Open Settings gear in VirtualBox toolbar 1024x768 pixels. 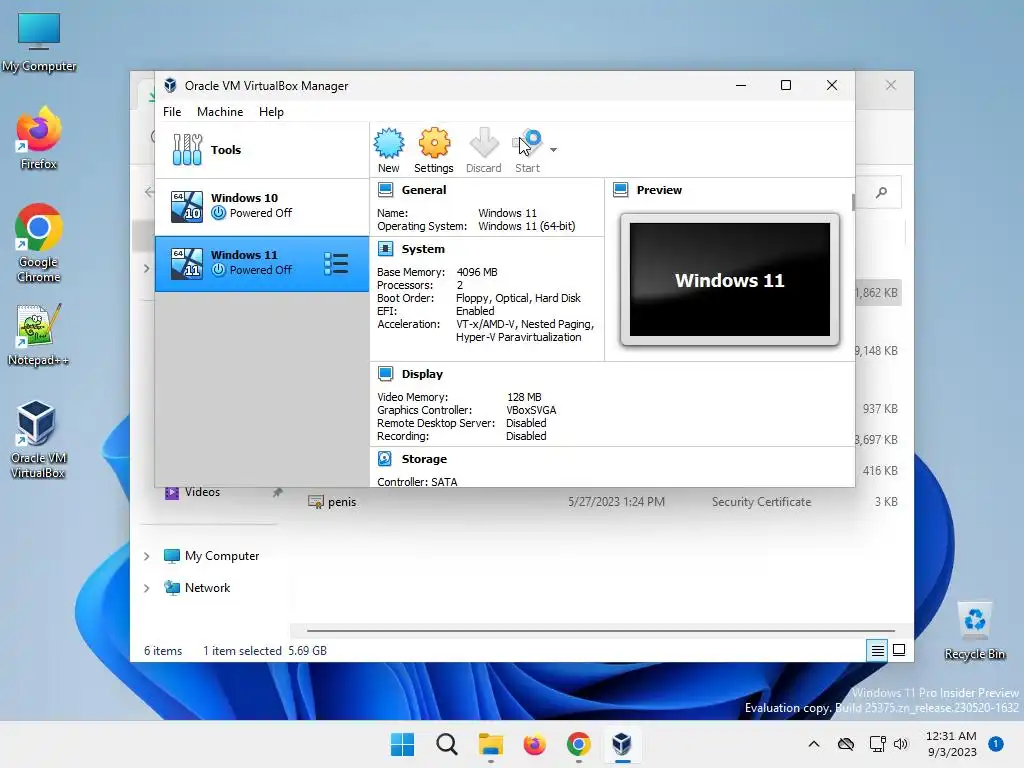(434, 144)
